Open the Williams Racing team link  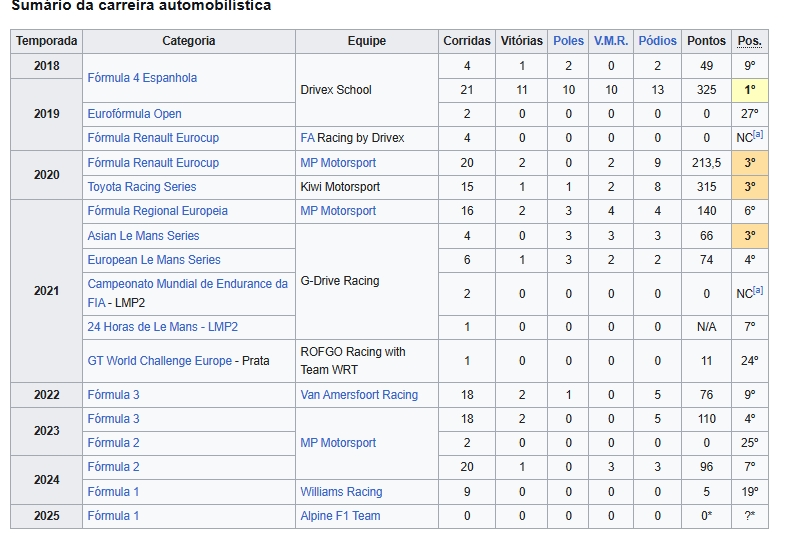coord(341,492)
